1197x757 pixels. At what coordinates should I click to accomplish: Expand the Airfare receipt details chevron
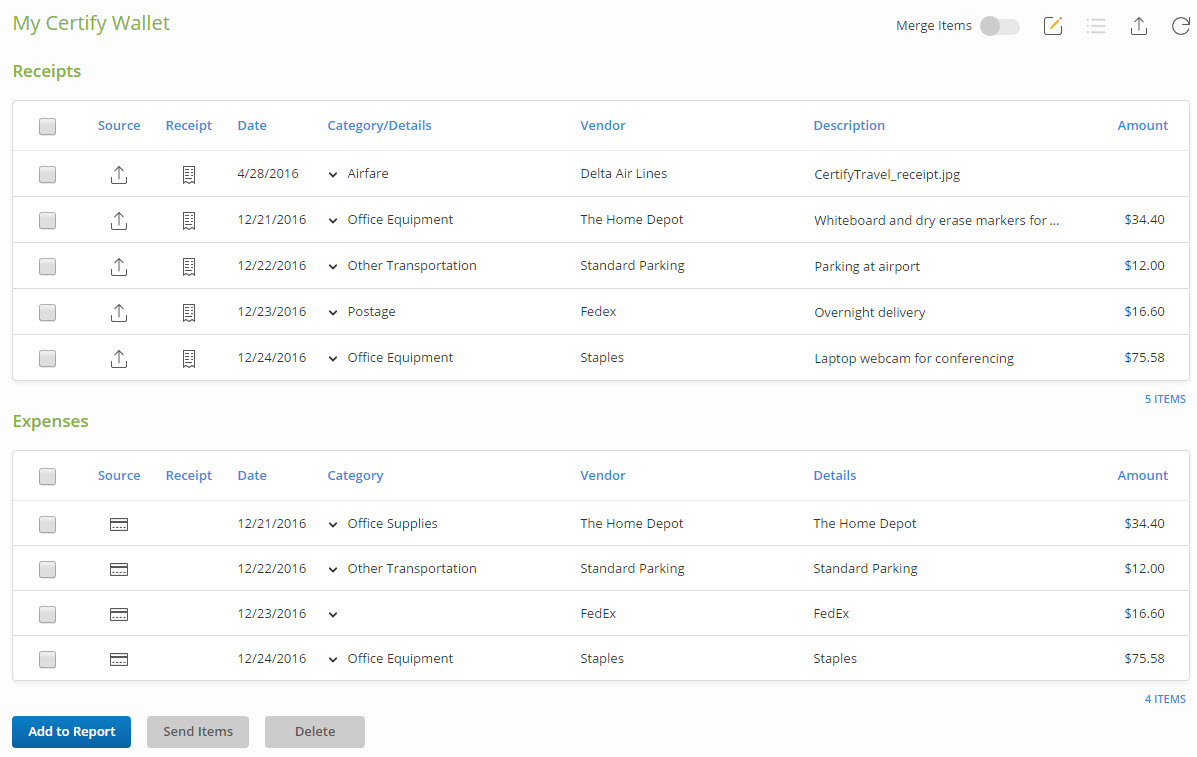point(333,174)
